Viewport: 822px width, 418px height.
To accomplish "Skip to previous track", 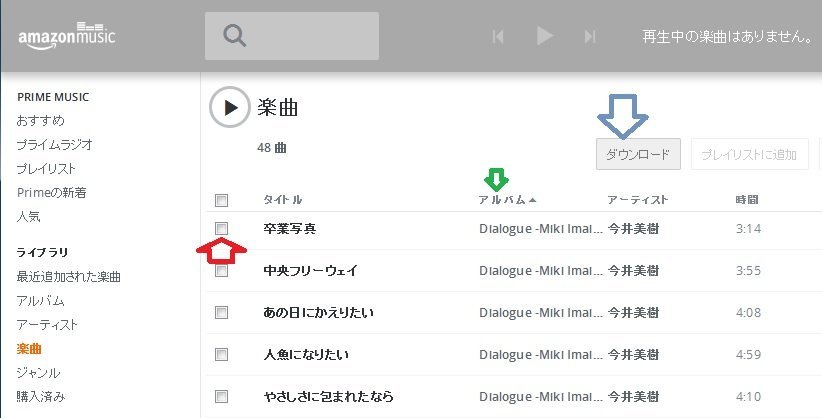I will (x=498, y=36).
